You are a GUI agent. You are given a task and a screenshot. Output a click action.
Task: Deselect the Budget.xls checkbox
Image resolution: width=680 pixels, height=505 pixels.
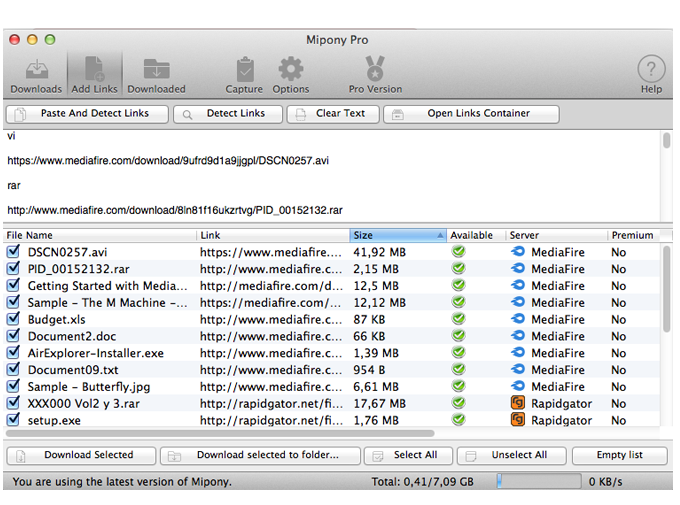click(13, 318)
